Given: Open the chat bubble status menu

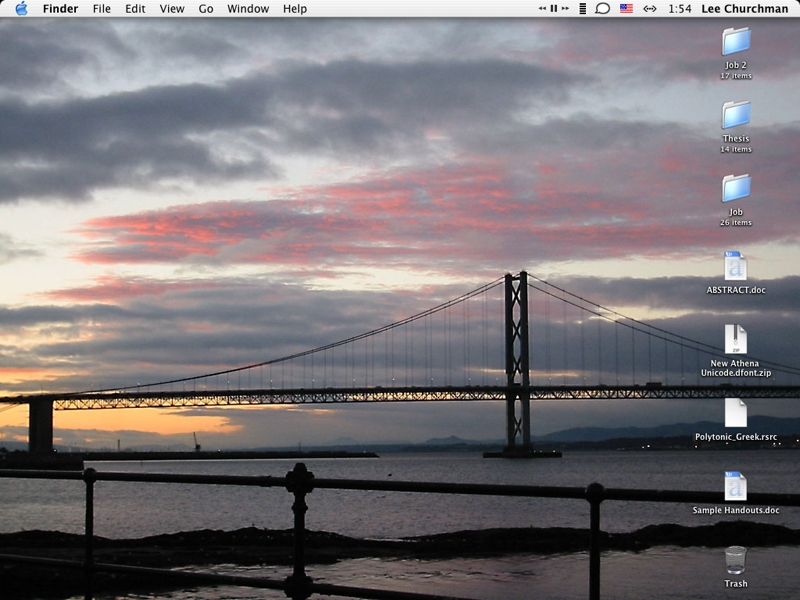Looking at the screenshot, I should (x=603, y=9).
